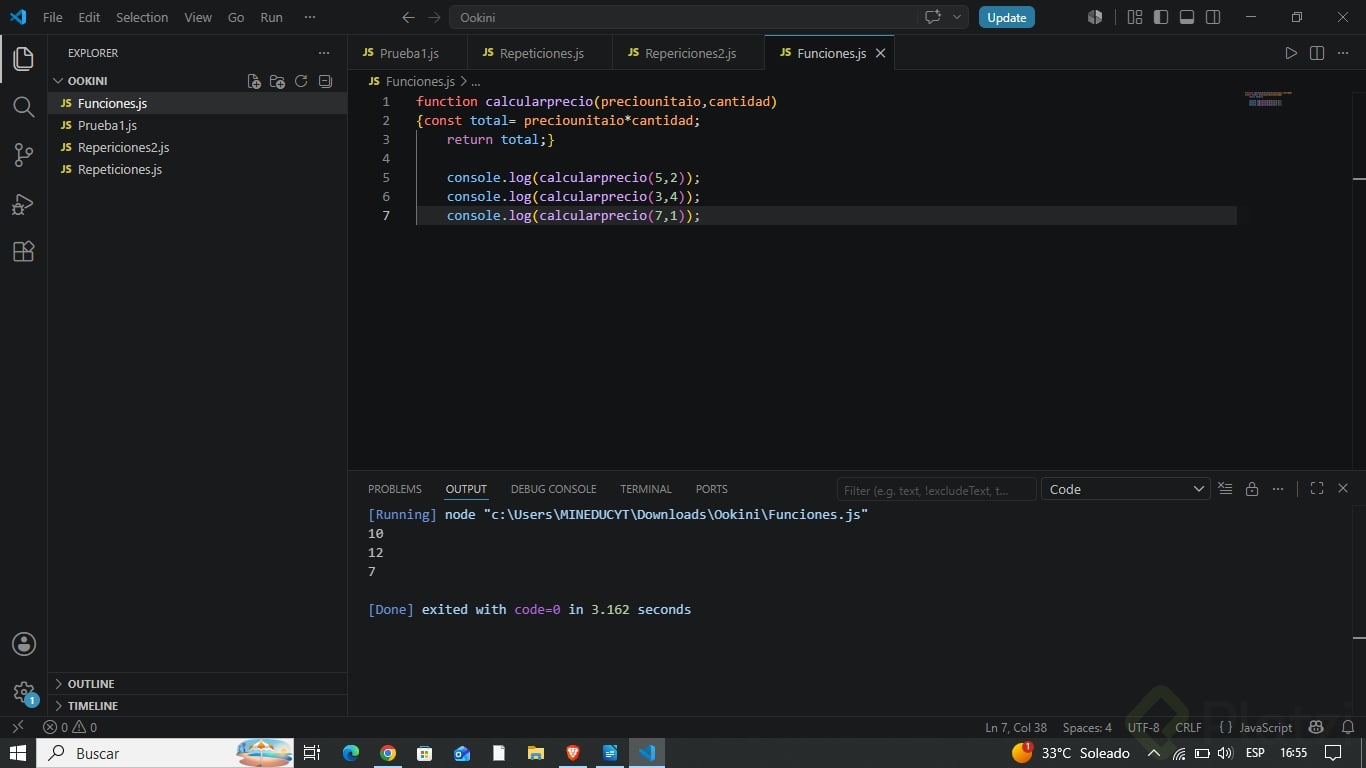
Task: Open the Explorer view in activity bar
Action: (x=23, y=58)
